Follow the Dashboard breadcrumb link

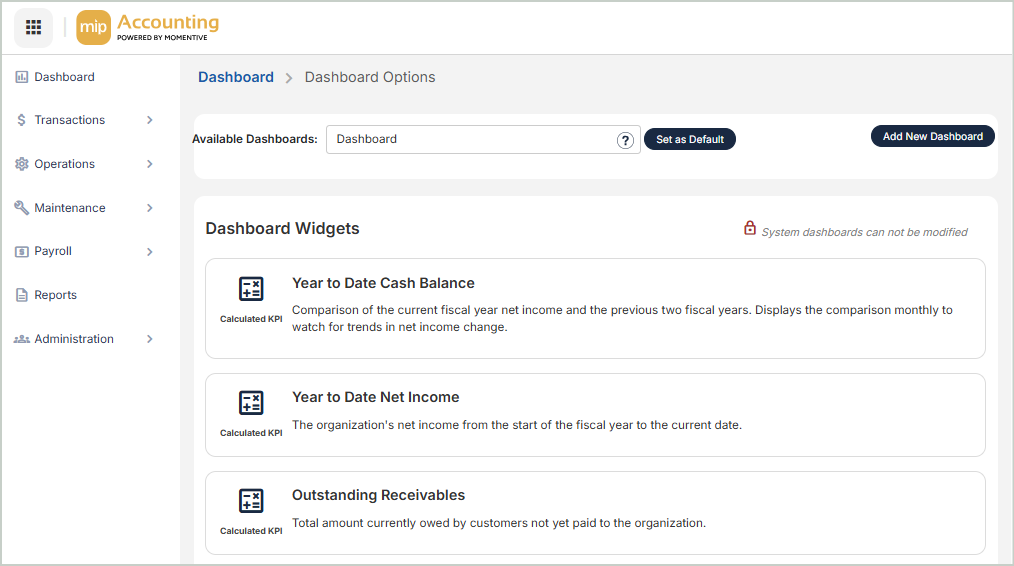pos(236,77)
